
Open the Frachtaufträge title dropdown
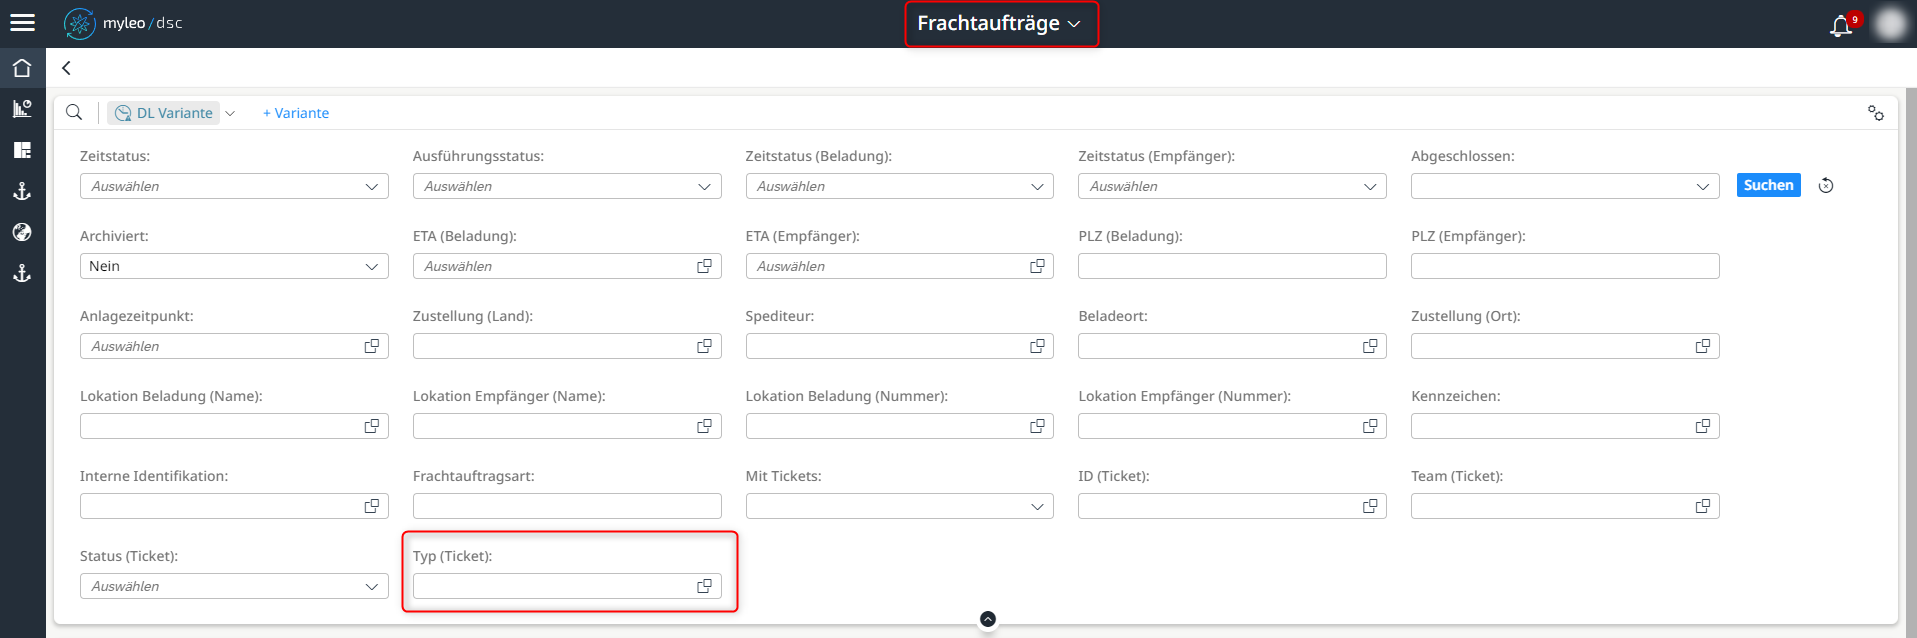pos(1000,23)
